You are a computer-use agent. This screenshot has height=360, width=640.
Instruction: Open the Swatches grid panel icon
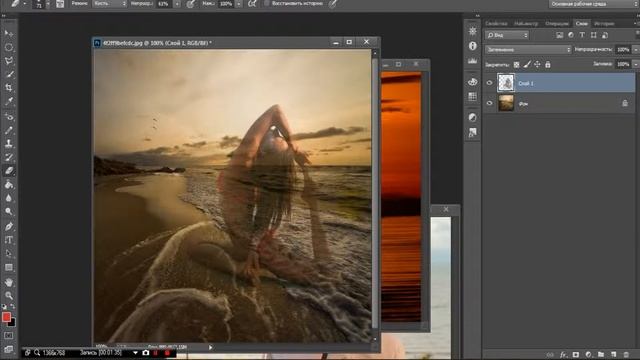tap(473, 96)
